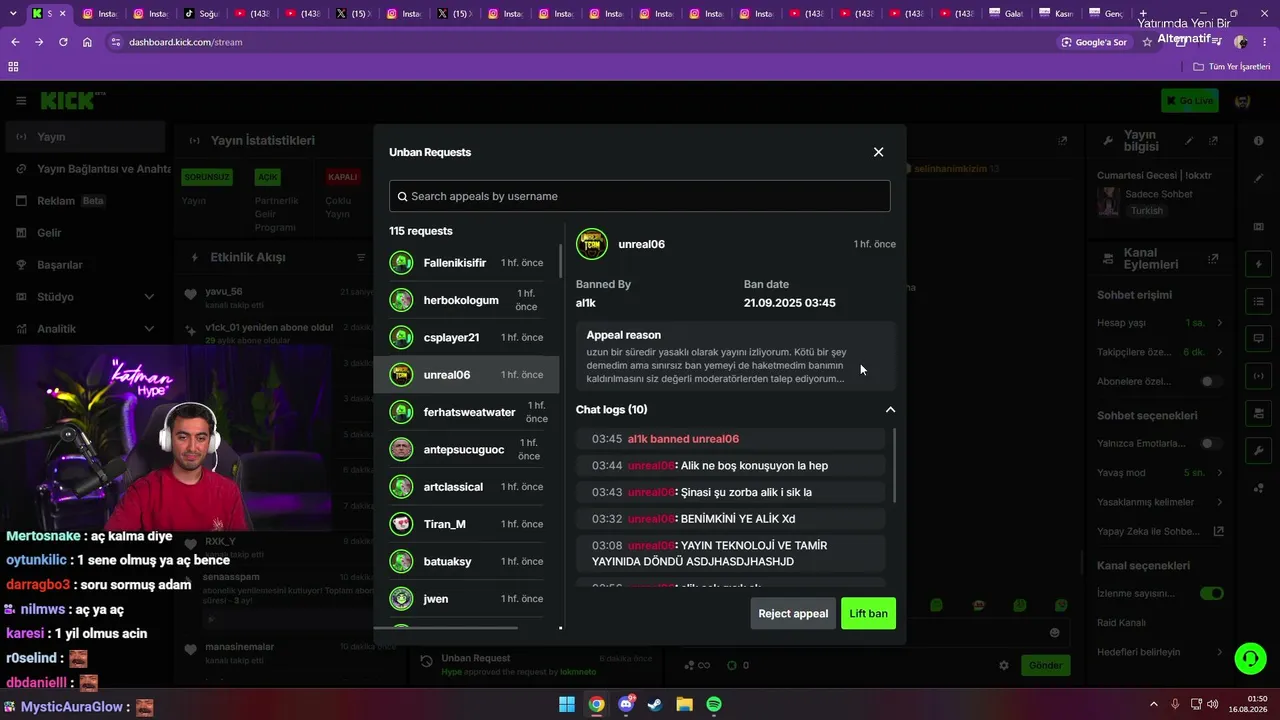The width and height of the screenshot is (1280, 720).
Task: Click the lightning icon in right rail
Action: click(1258, 264)
